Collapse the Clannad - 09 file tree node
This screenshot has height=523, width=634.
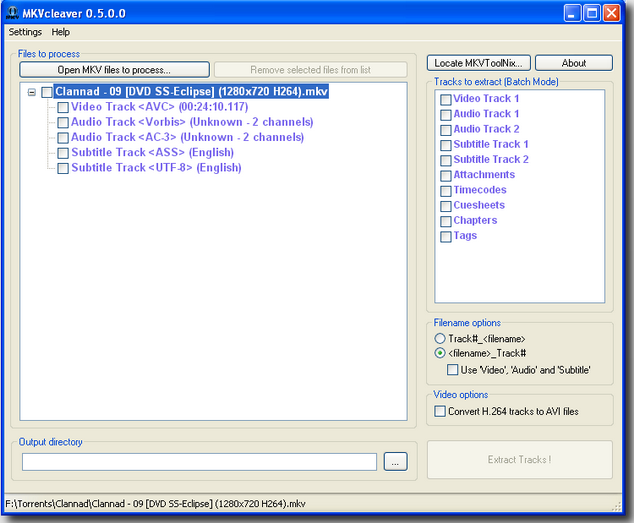pyautogui.click(x=32, y=92)
